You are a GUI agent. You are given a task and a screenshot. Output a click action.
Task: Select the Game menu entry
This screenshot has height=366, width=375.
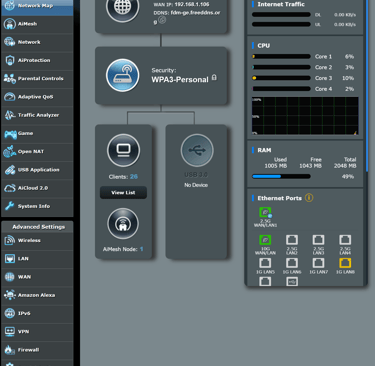(37, 134)
